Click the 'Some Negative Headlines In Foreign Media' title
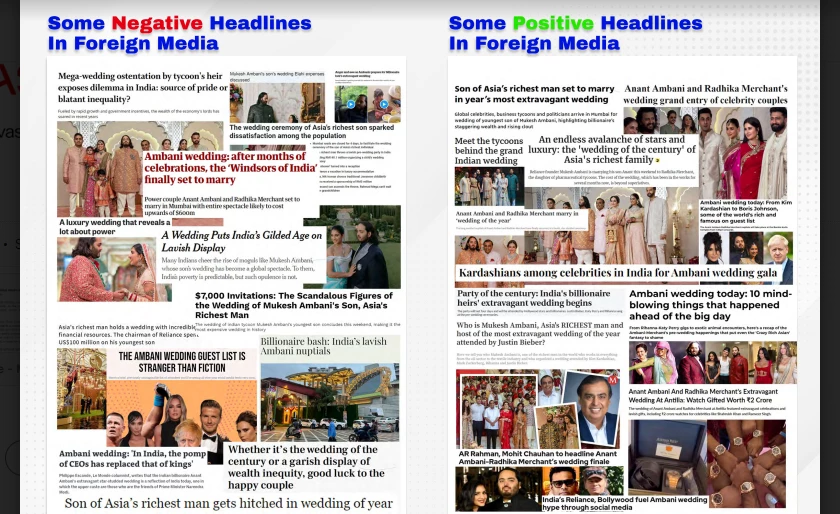The width and height of the screenshot is (840, 514). pyautogui.click(x=179, y=33)
